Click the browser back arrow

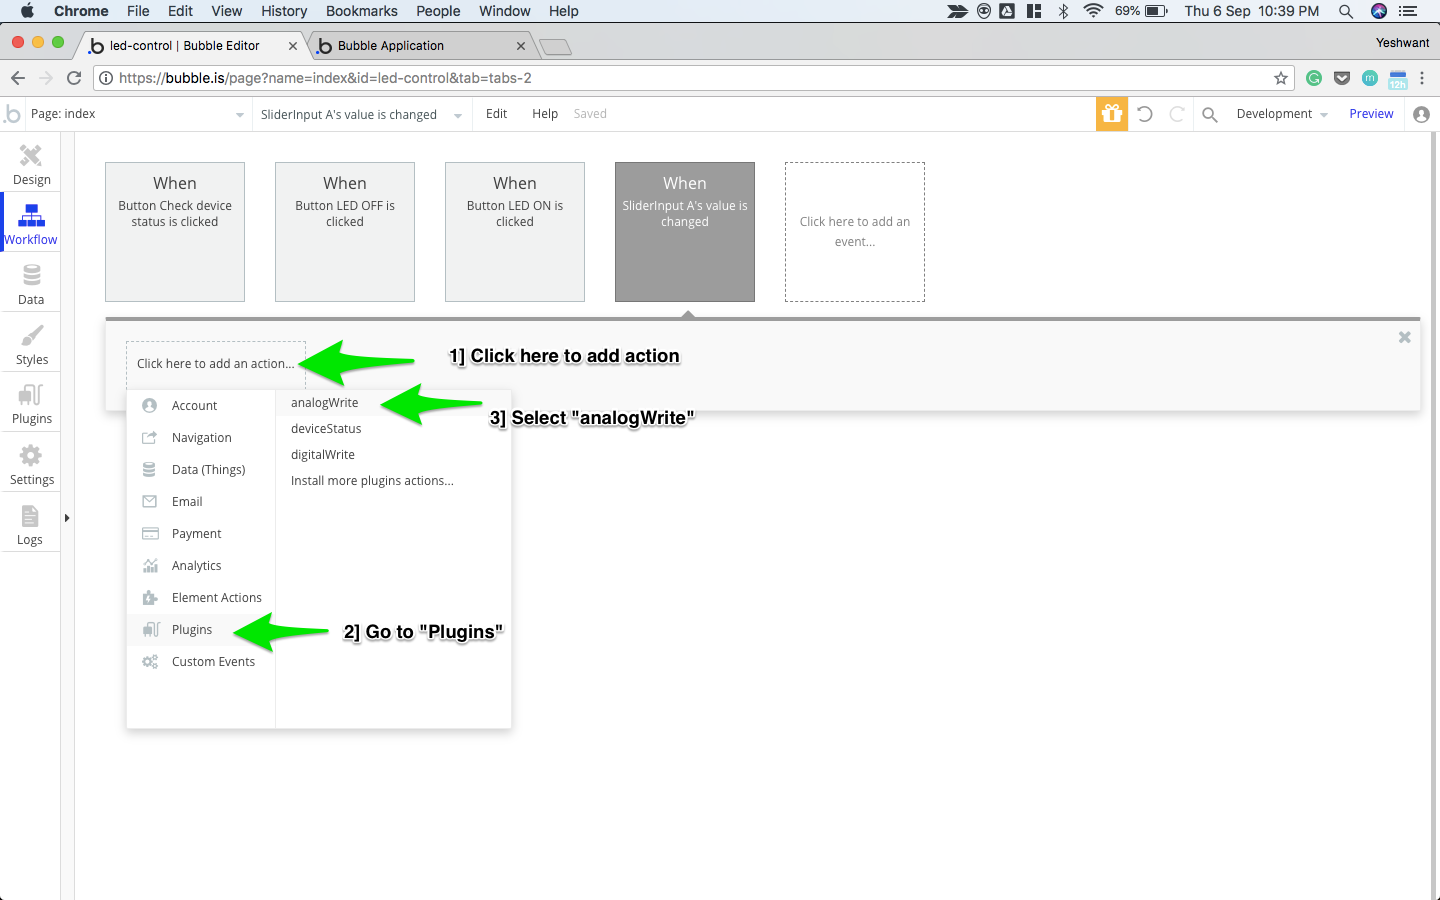click(x=17, y=78)
